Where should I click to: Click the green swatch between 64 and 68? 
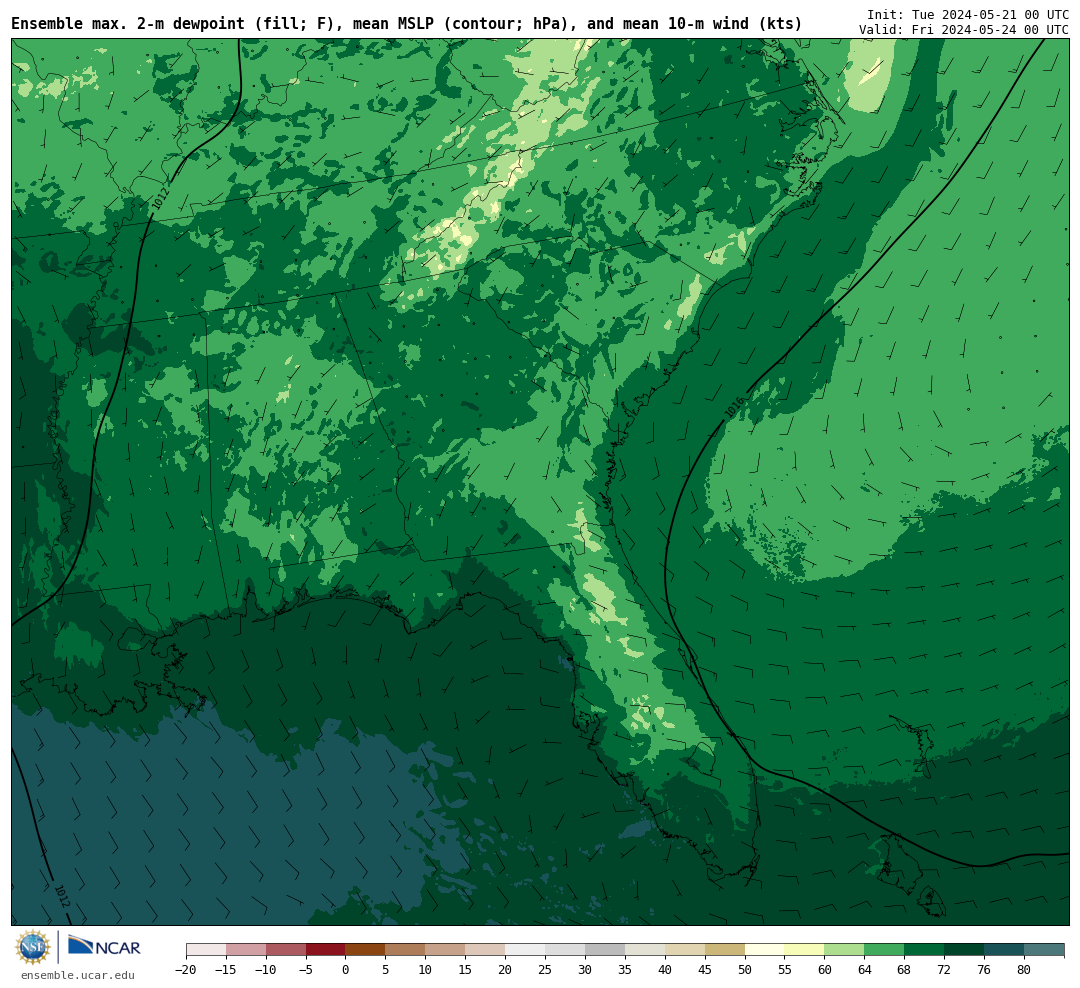click(x=884, y=950)
